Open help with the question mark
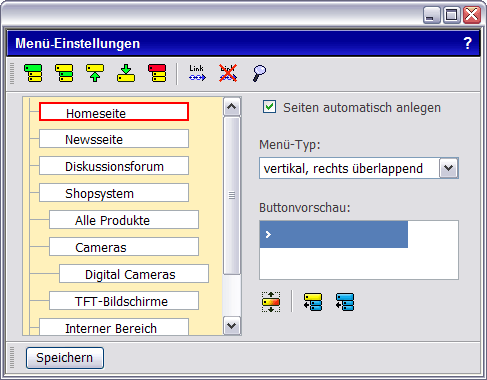 [x=468, y=43]
